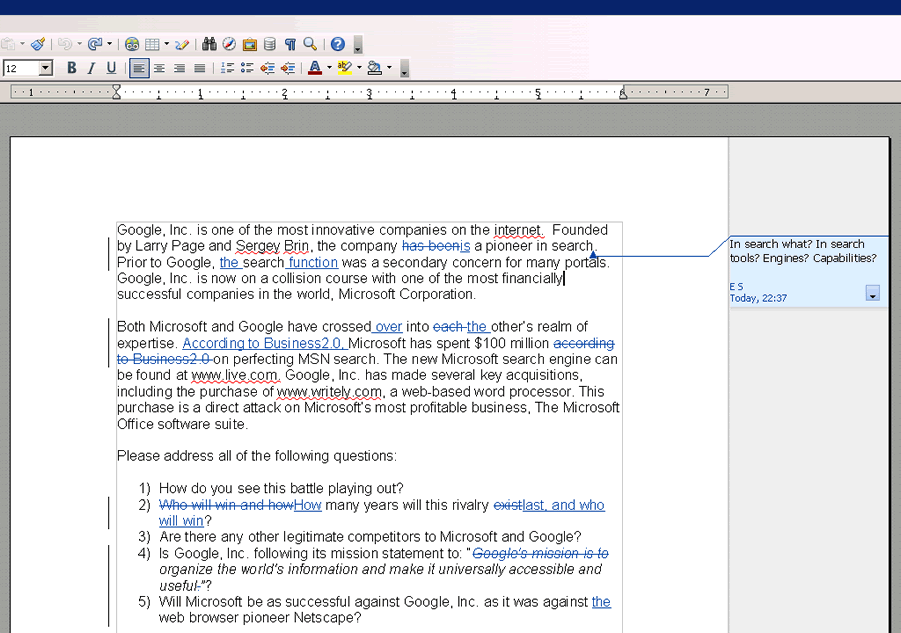Toggle Align Left button
Viewport: 901px width, 633px height.
pyautogui.click(x=139, y=68)
